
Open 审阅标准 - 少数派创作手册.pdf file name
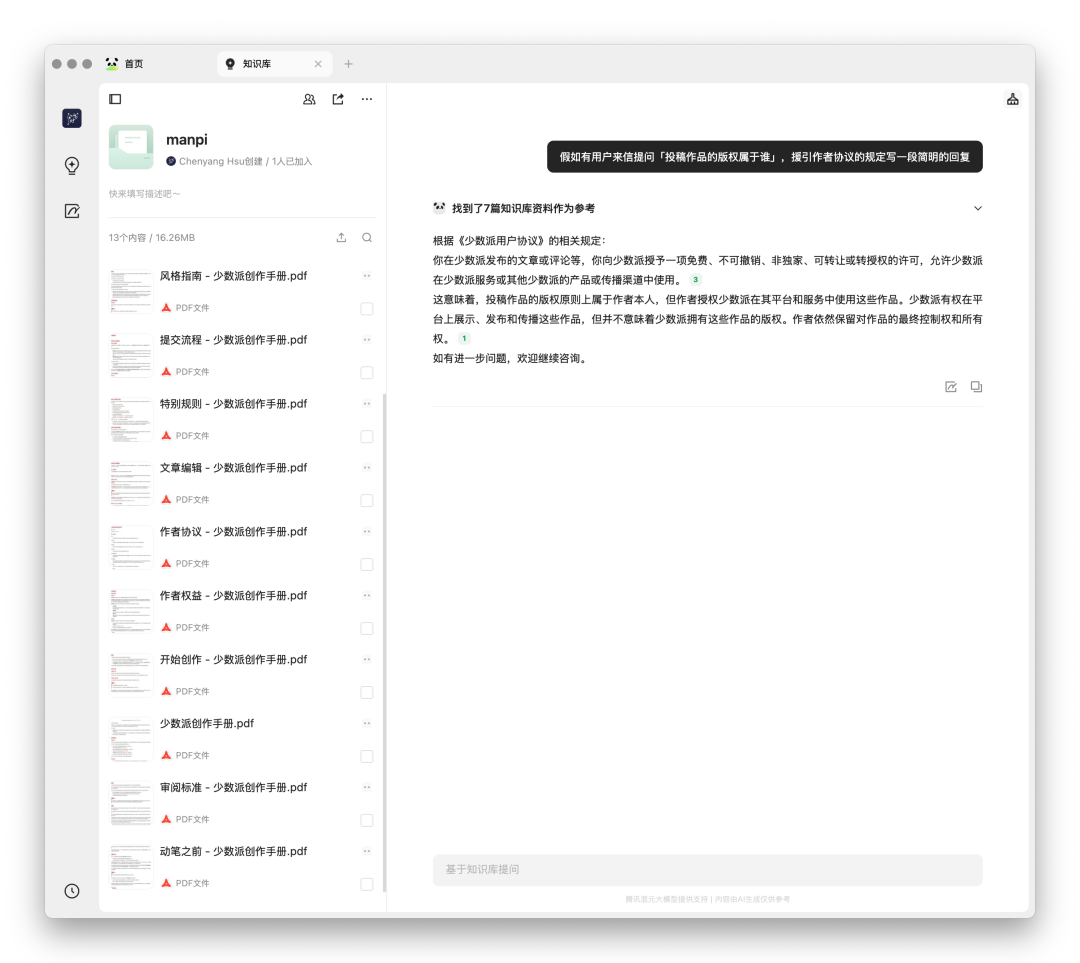(x=233, y=787)
